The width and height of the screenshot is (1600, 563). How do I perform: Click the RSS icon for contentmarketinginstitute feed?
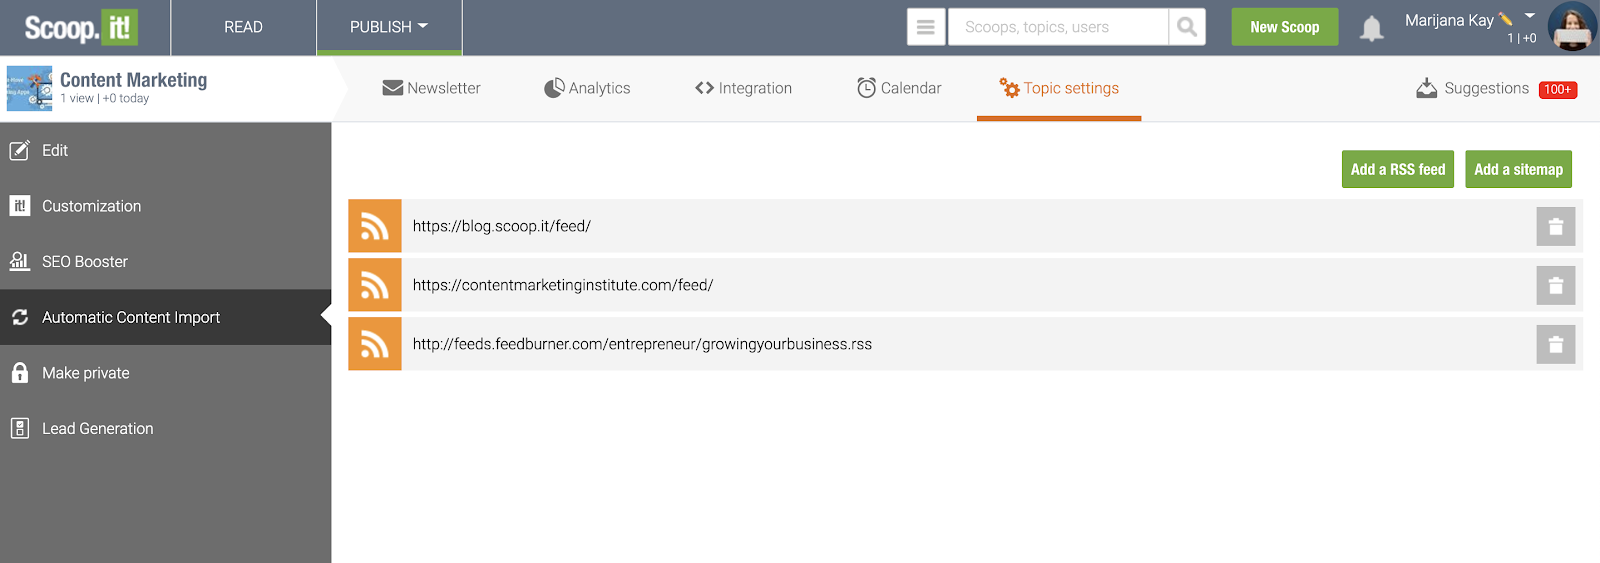pos(375,285)
